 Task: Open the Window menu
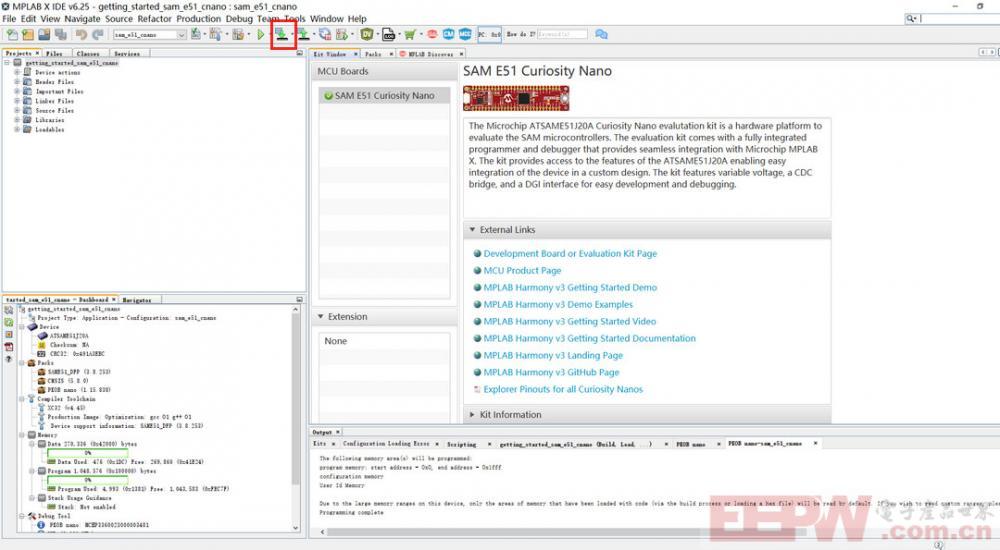327,19
